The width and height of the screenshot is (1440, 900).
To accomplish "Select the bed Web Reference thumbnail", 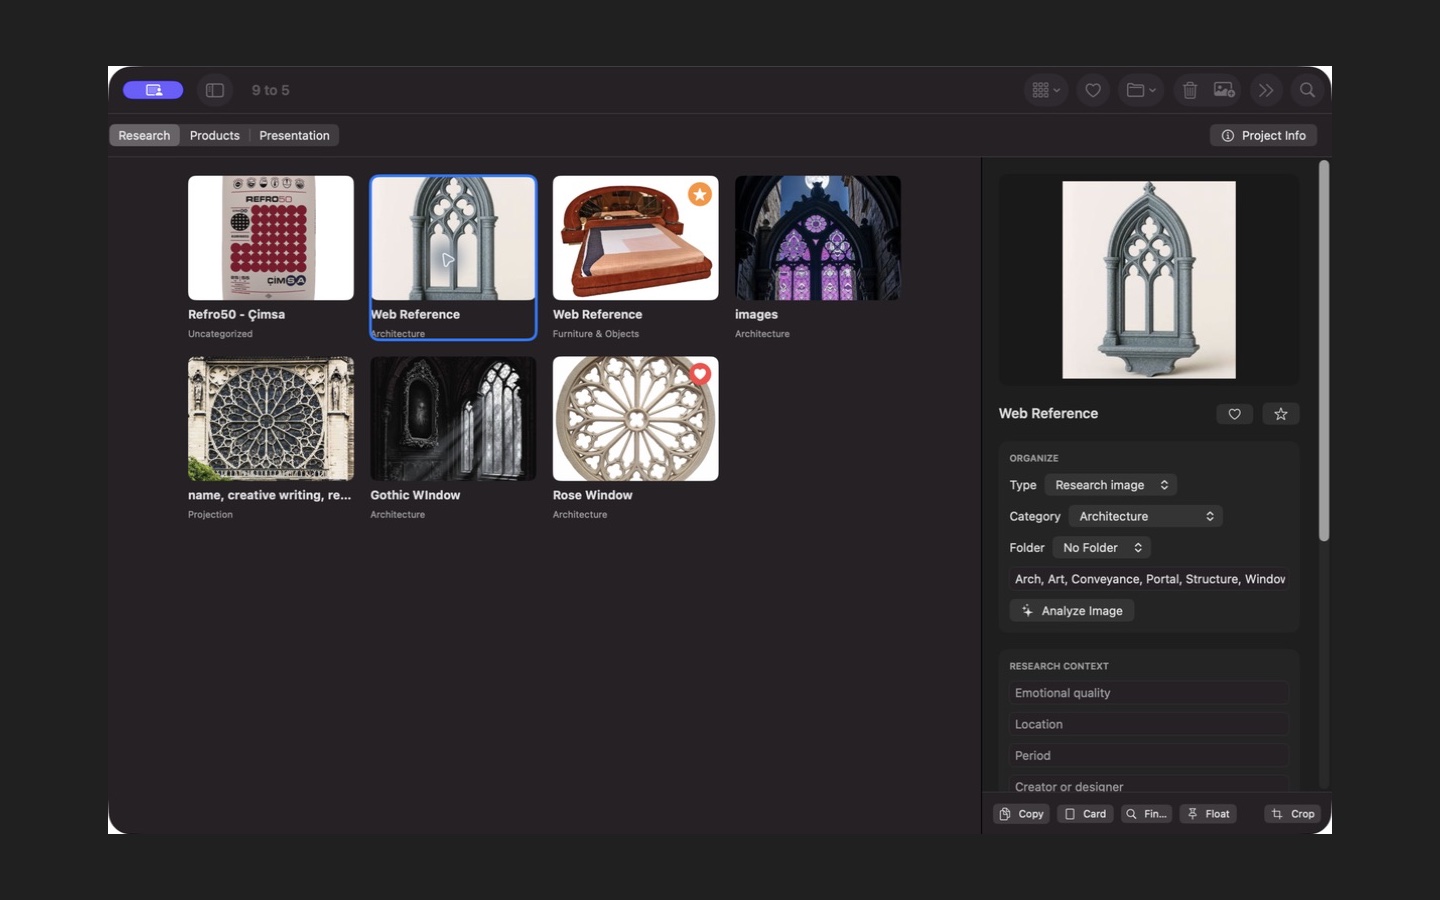I will pyautogui.click(x=635, y=238).
